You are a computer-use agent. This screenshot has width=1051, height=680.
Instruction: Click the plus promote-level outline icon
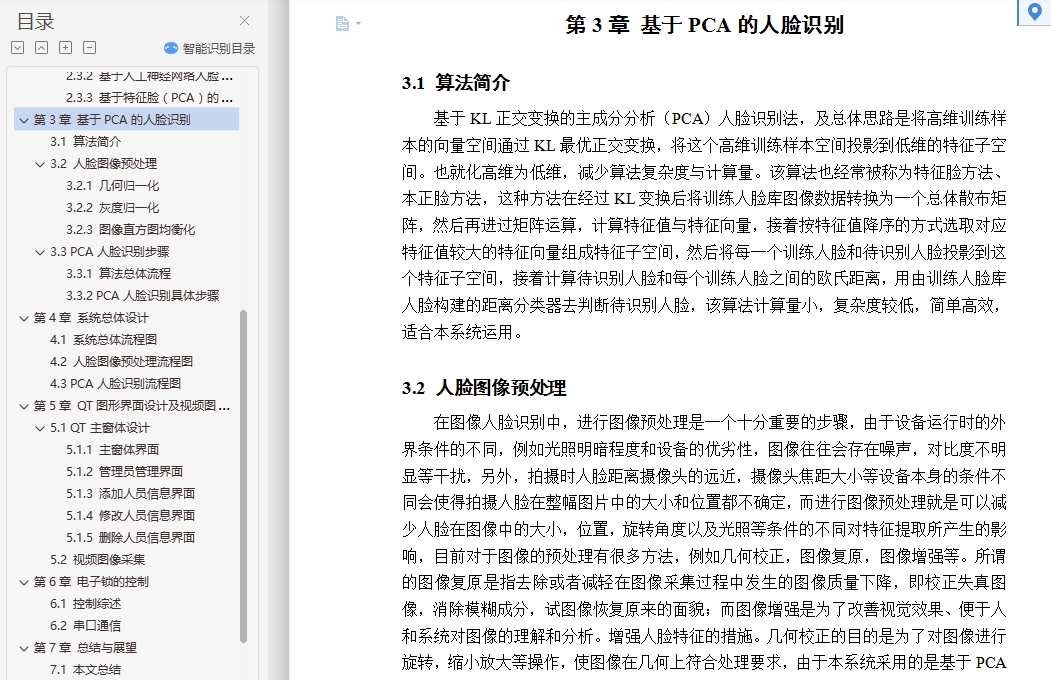(x=66, y=48)
